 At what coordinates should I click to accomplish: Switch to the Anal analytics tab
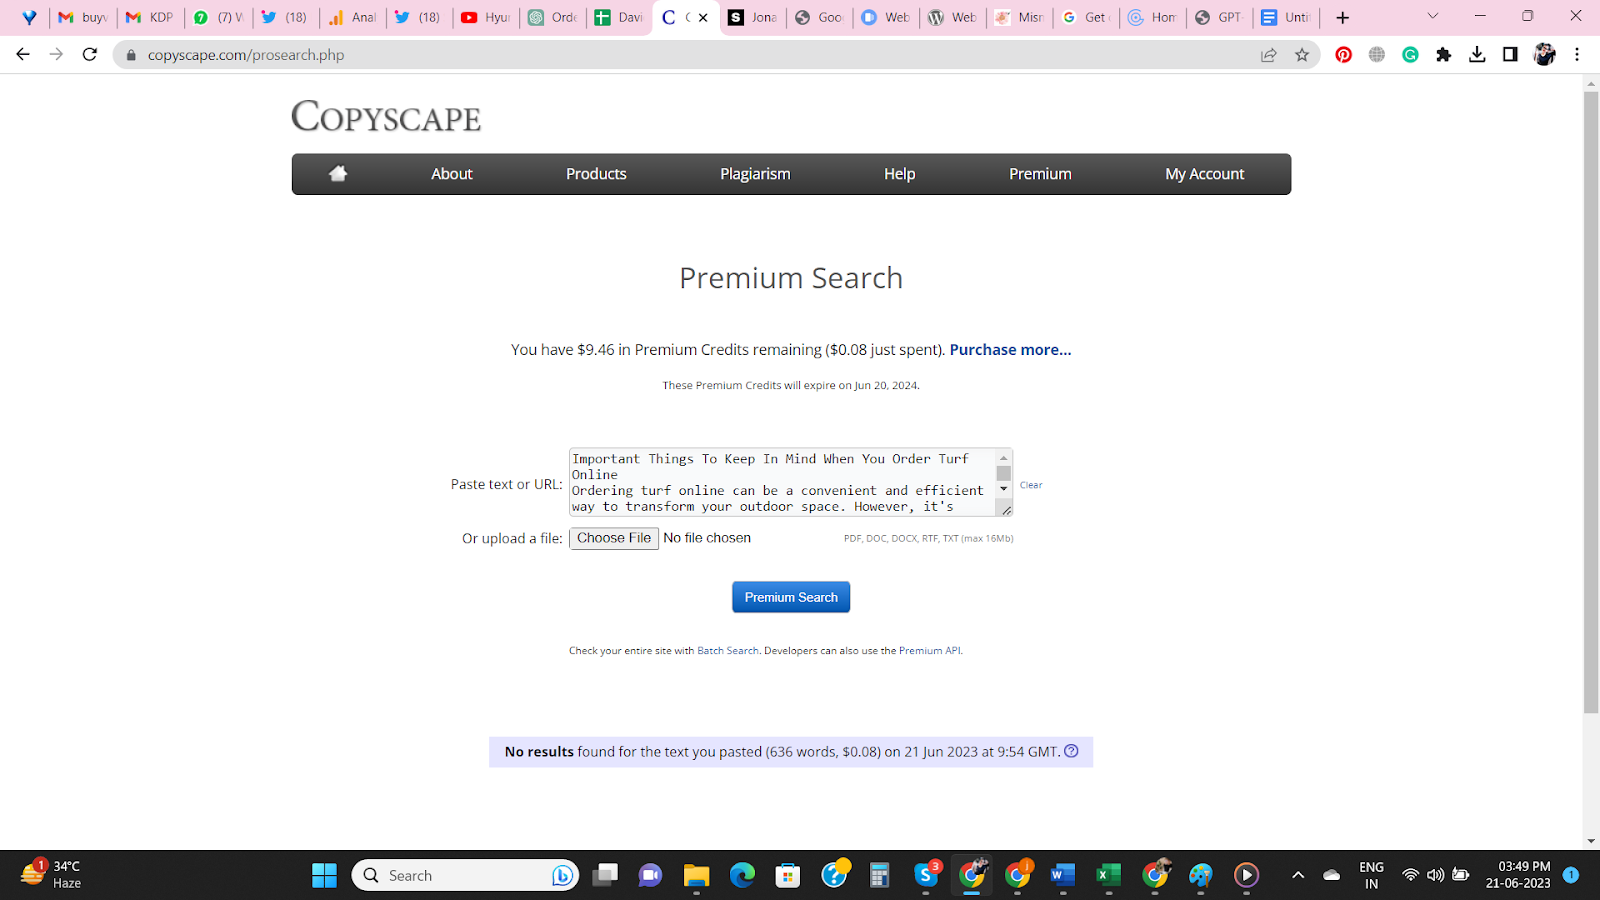point(353,17)
